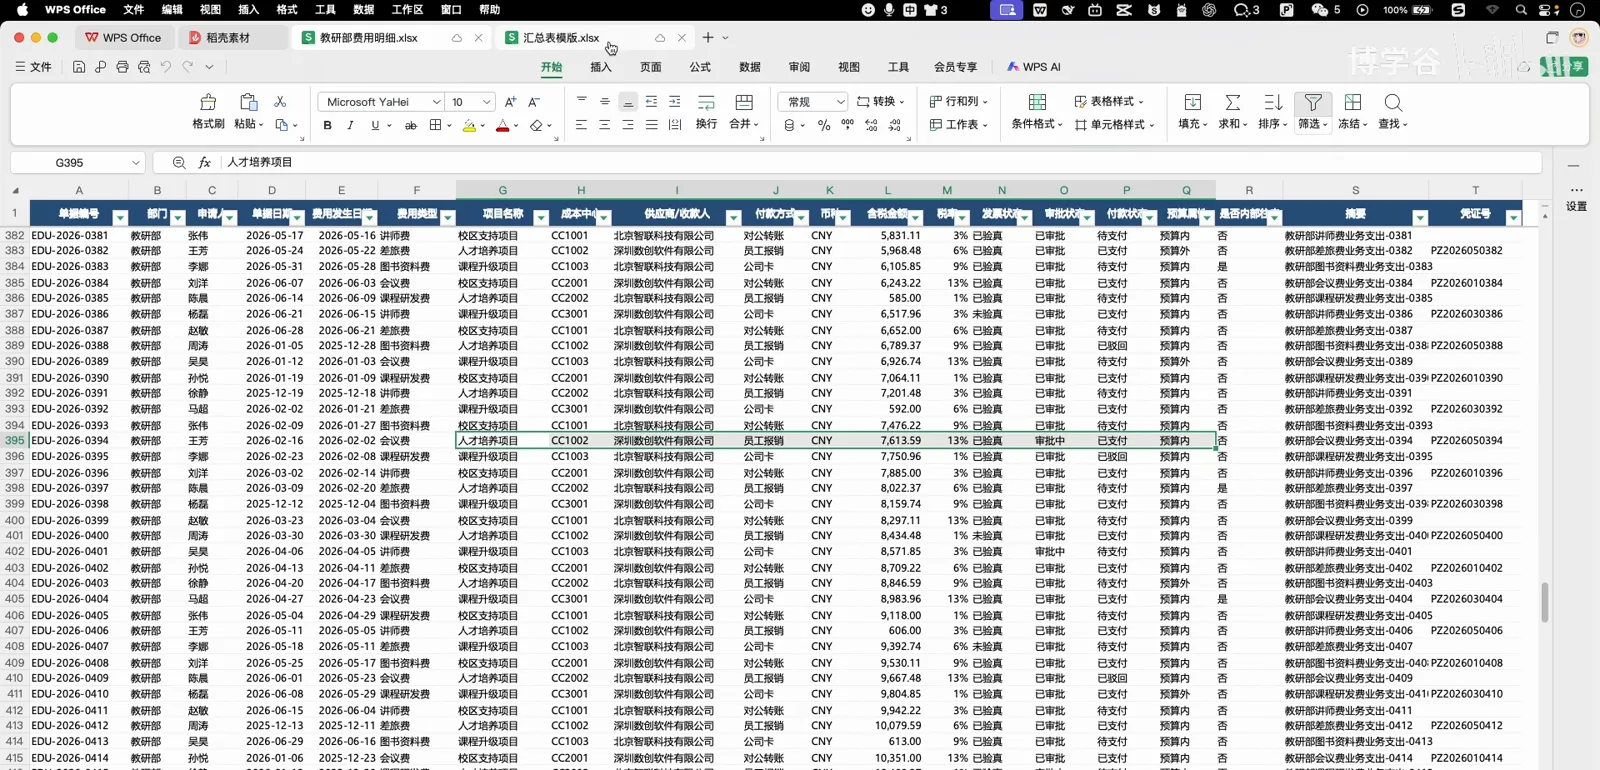Screen dimensions: 1600x770
Task: Open the number format dropdown 常规
Action: tap(840, 102)
